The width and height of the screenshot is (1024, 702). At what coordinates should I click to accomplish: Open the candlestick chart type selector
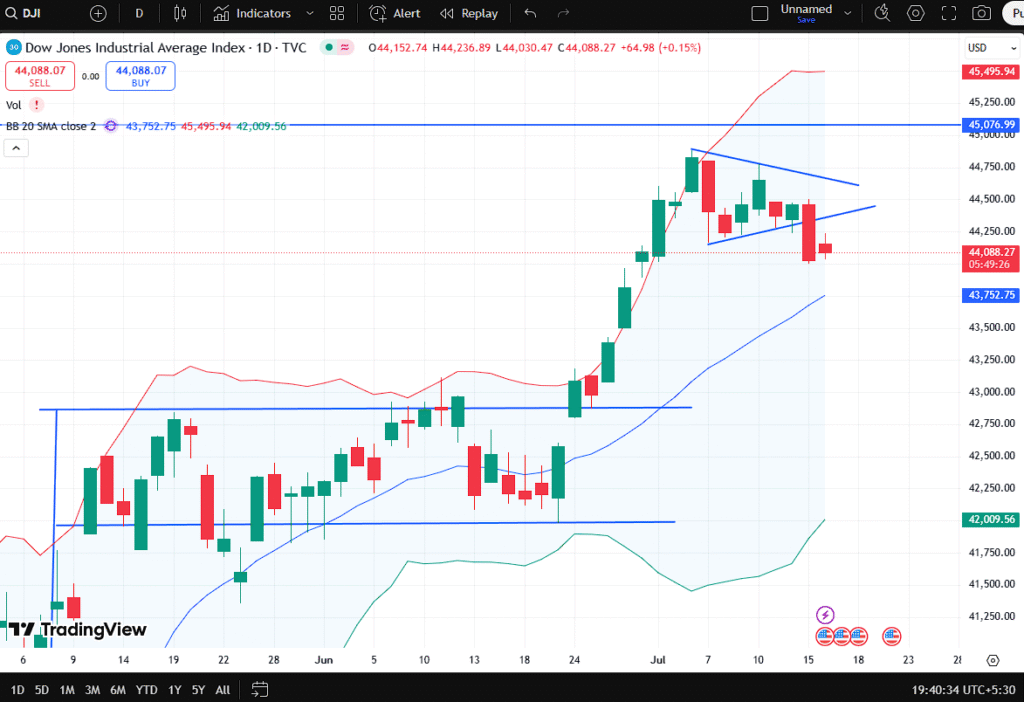point(180,13)
